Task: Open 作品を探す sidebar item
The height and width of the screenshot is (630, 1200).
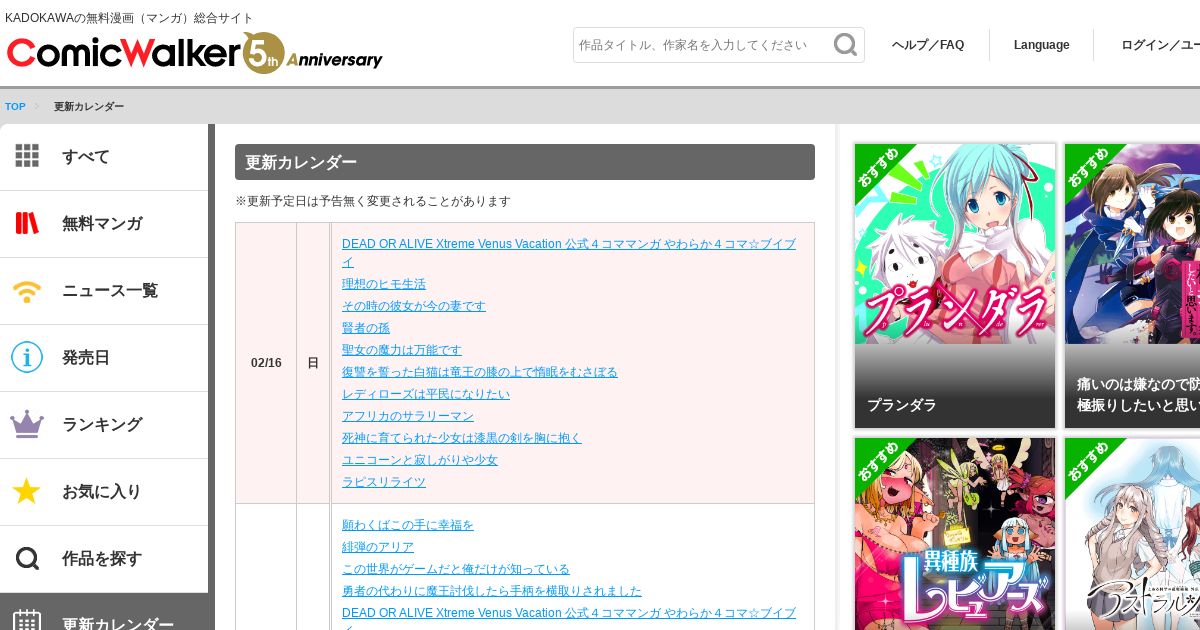Action: point(104,559)
